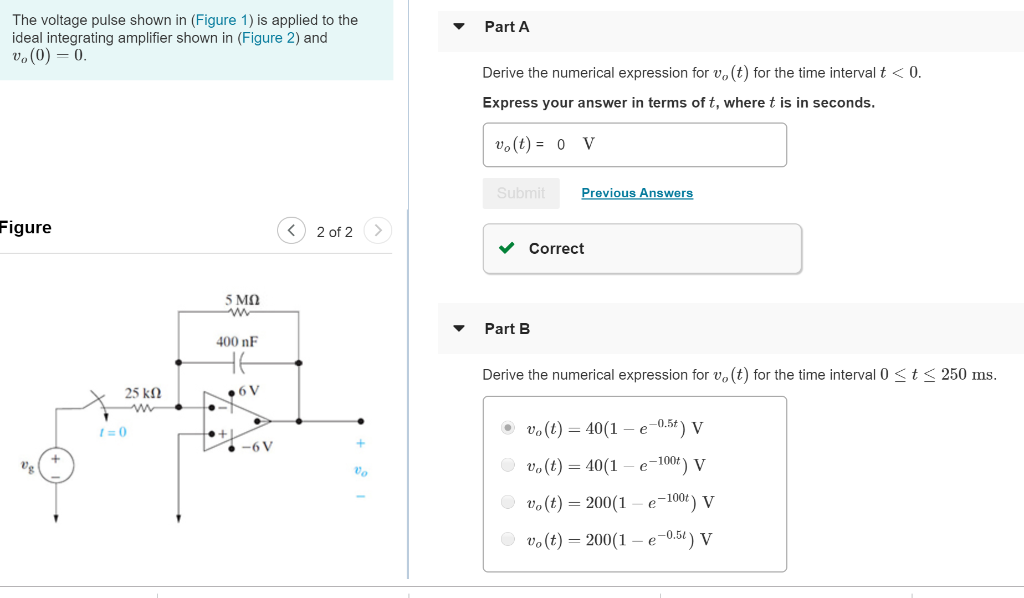This screenshot has width=1024, height=598.
Task: Click the previous figure arrow
Action: point(291,230)
